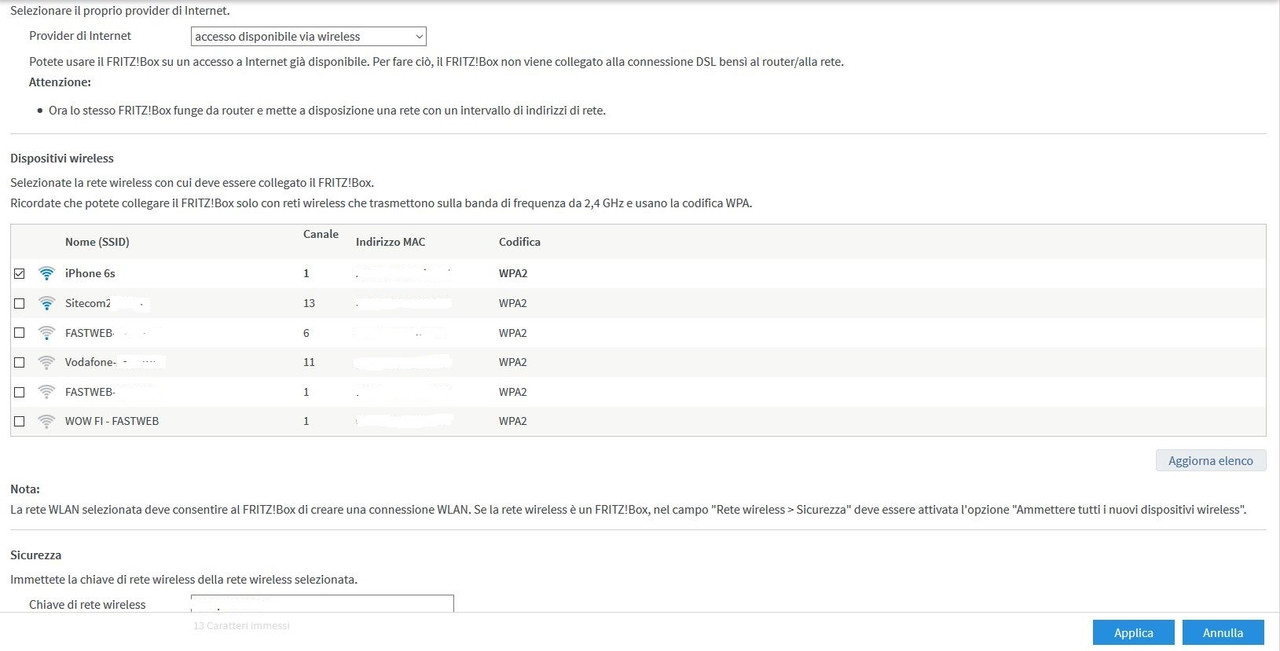1280x651 pixels.
Task: Click the channel 13 value for Sitecom
Action: coord(309,303)
